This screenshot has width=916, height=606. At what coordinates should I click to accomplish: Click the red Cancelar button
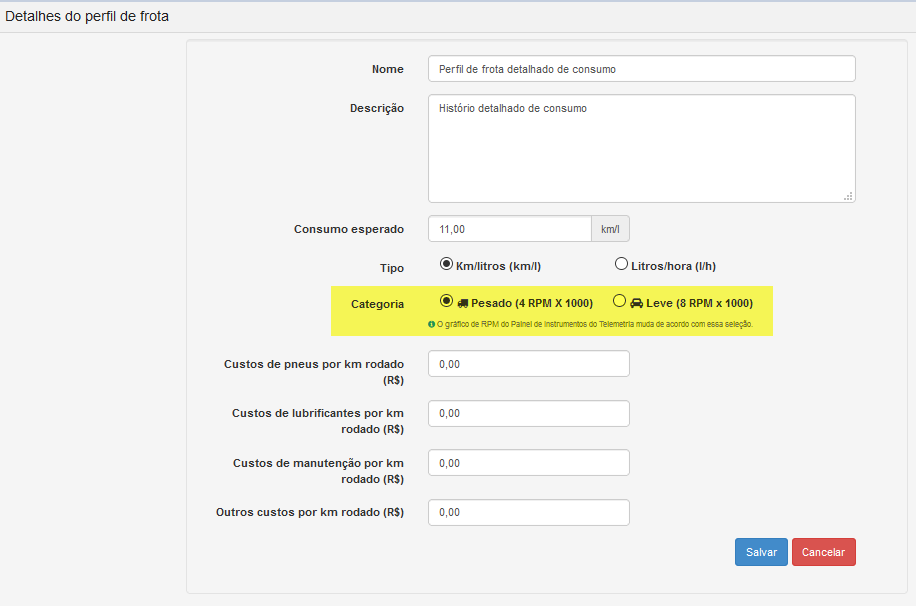click(x=824, y=552)
